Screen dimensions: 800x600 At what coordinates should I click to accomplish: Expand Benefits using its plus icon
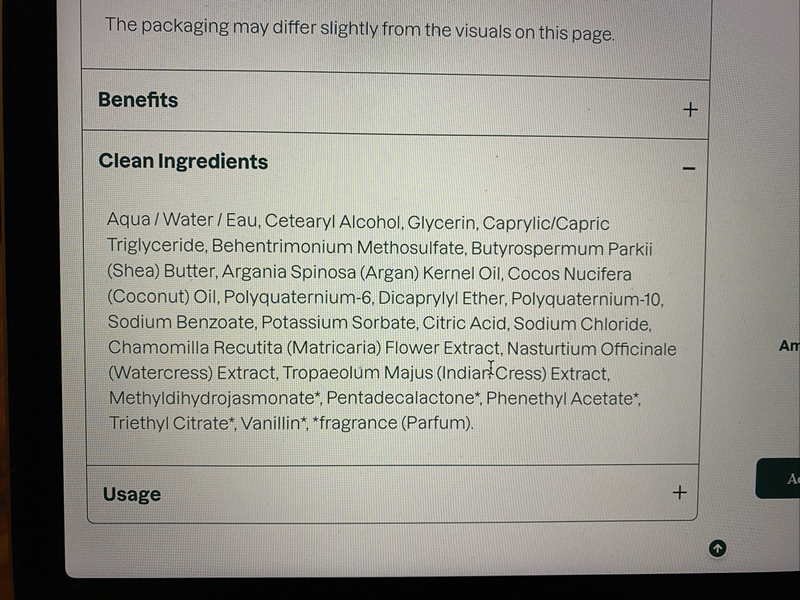click(x=690, y=109)
